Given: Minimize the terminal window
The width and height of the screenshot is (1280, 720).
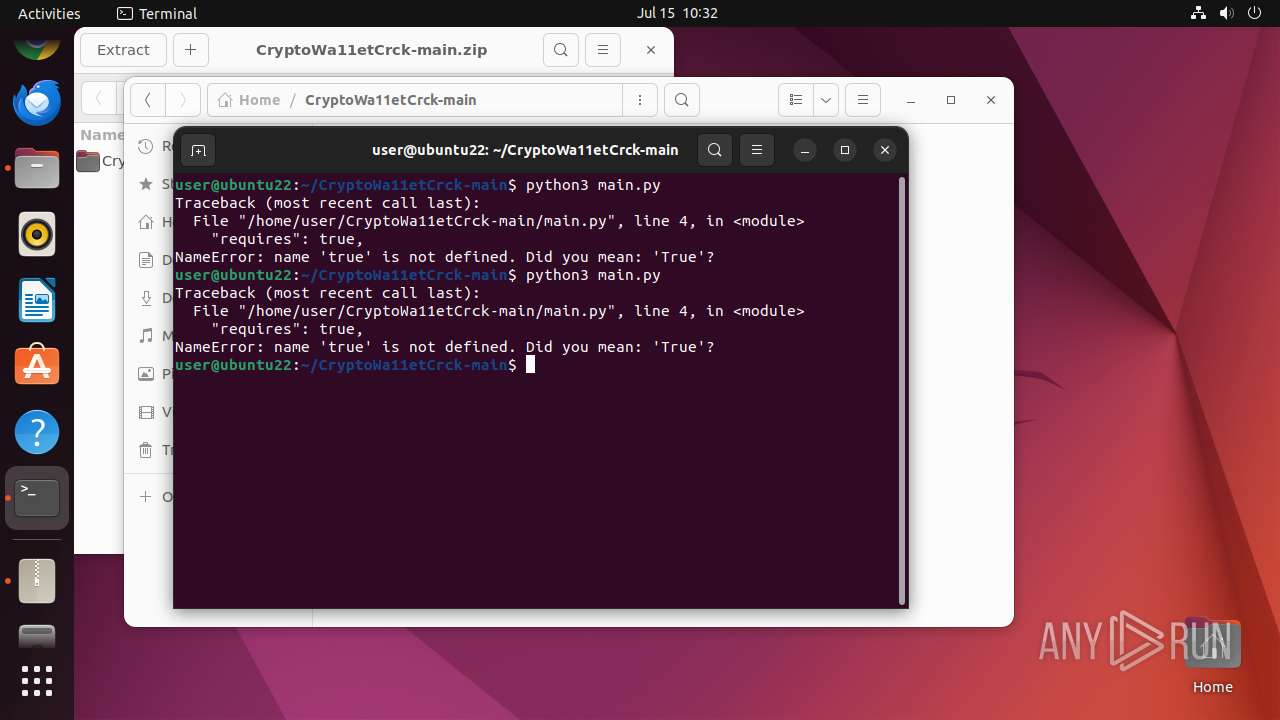Looking at the screenshot, I should pyautogui.click(x=806, y=150).
